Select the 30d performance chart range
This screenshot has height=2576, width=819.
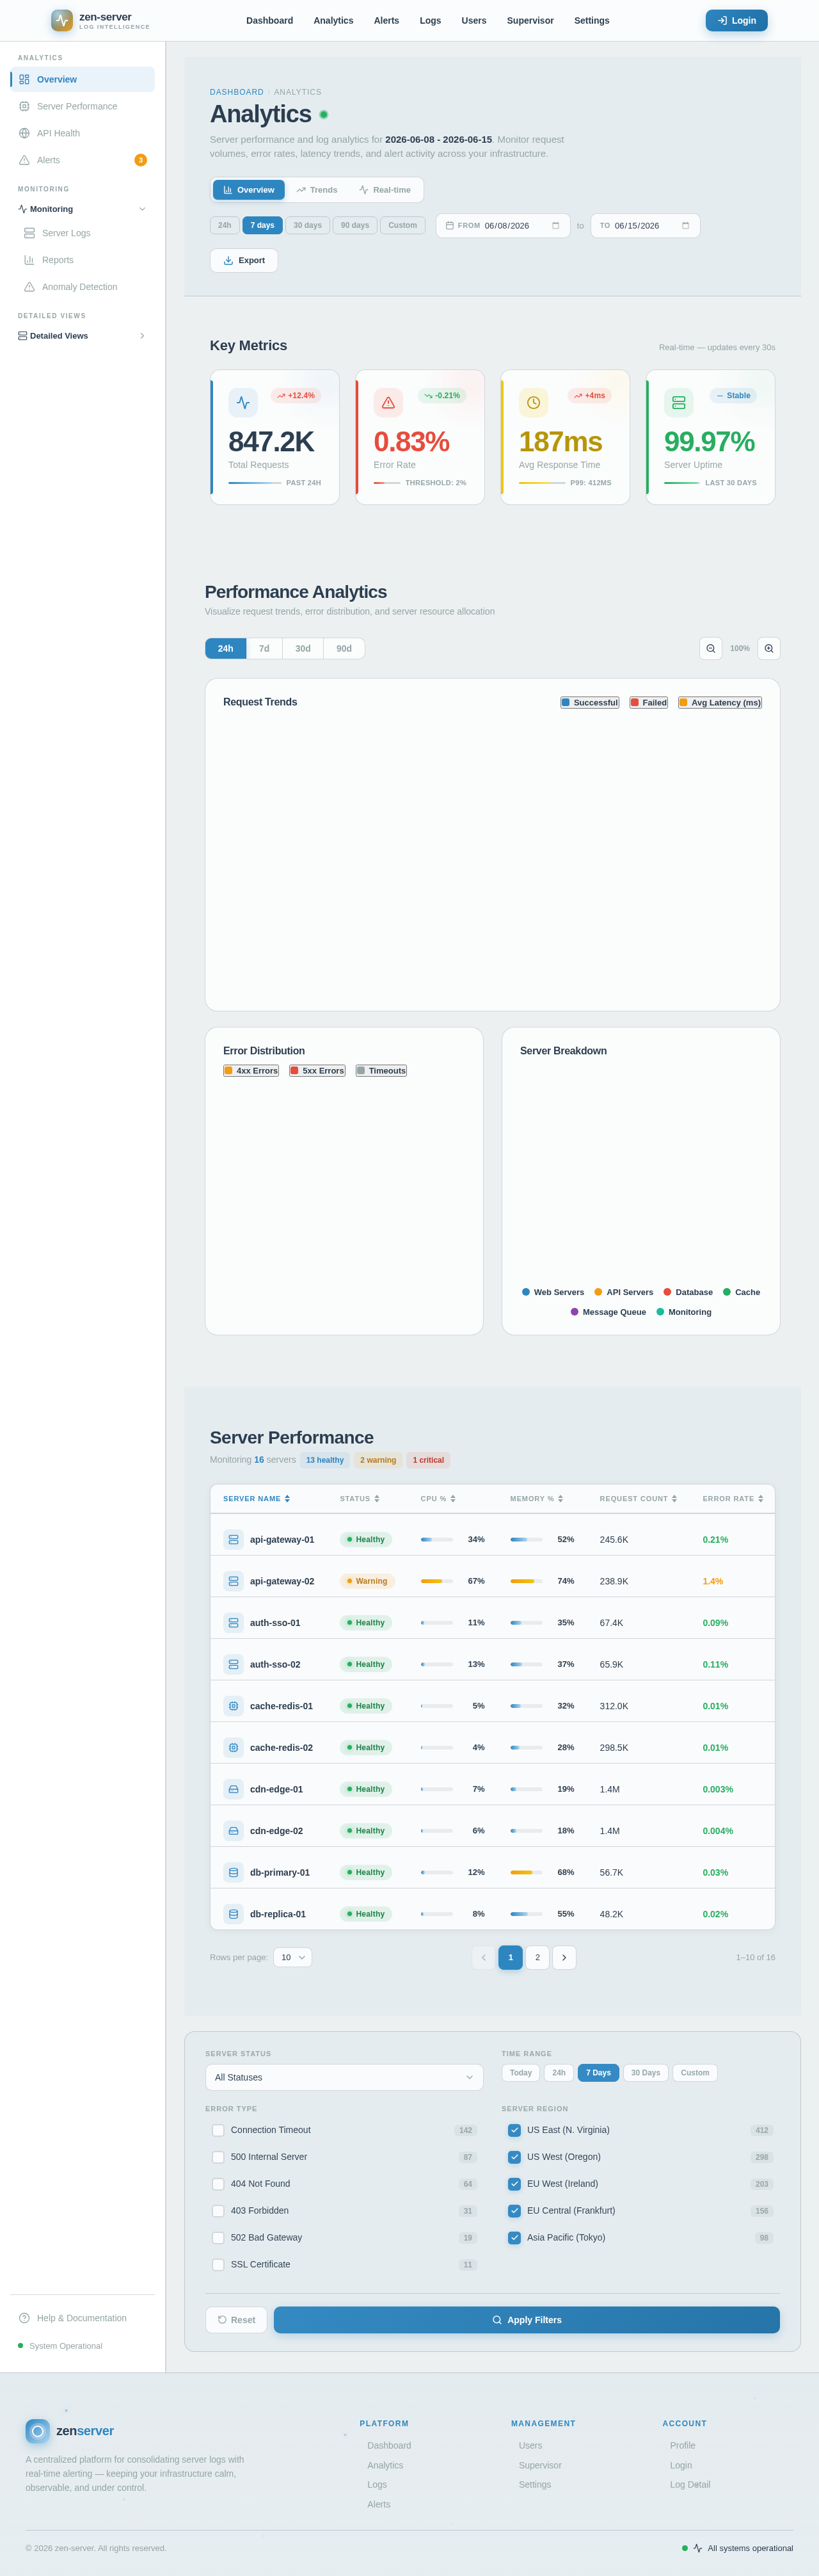coord(303,648)
